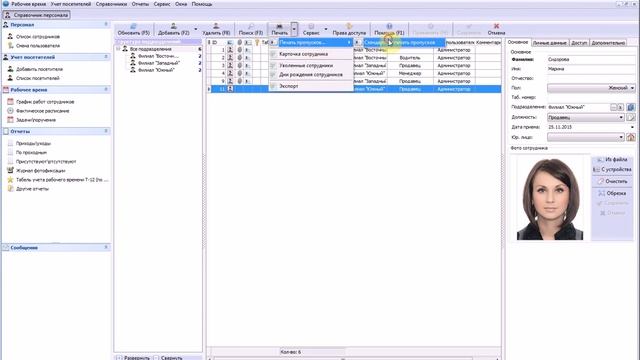The height and width of the screenshot is (360, 640).
Task: Click the Очистить photo button
Action: point(612,181)
